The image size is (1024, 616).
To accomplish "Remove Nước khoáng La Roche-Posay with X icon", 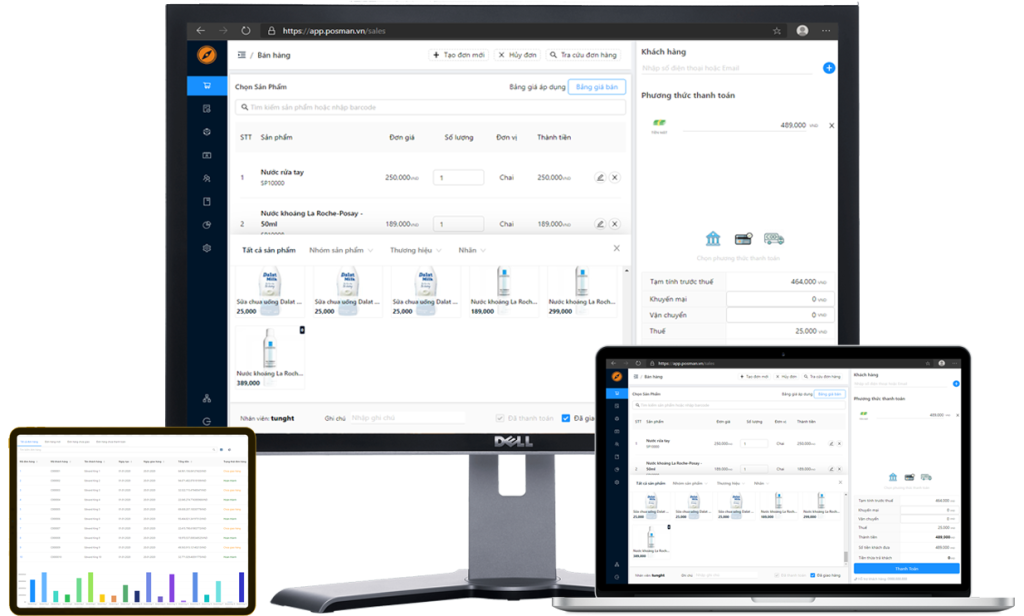I will coord(614,224).
